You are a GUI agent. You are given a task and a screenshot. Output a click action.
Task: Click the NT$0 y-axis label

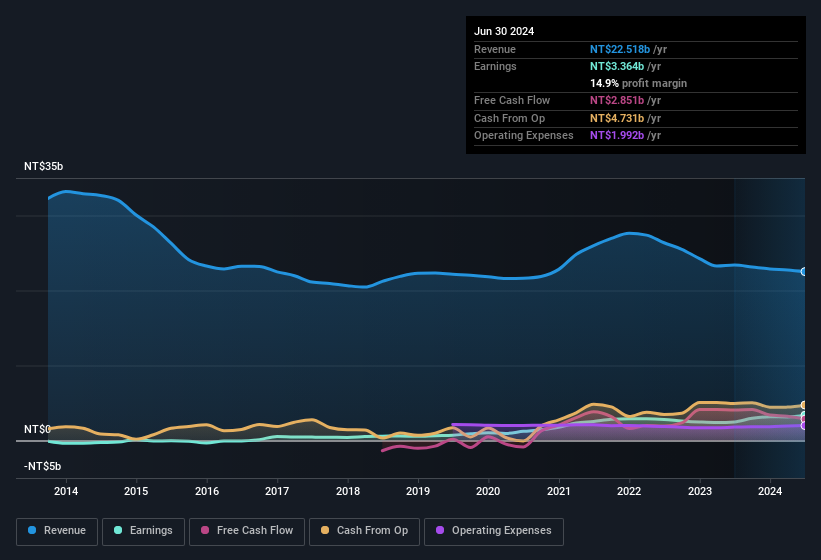coord(37,429)
